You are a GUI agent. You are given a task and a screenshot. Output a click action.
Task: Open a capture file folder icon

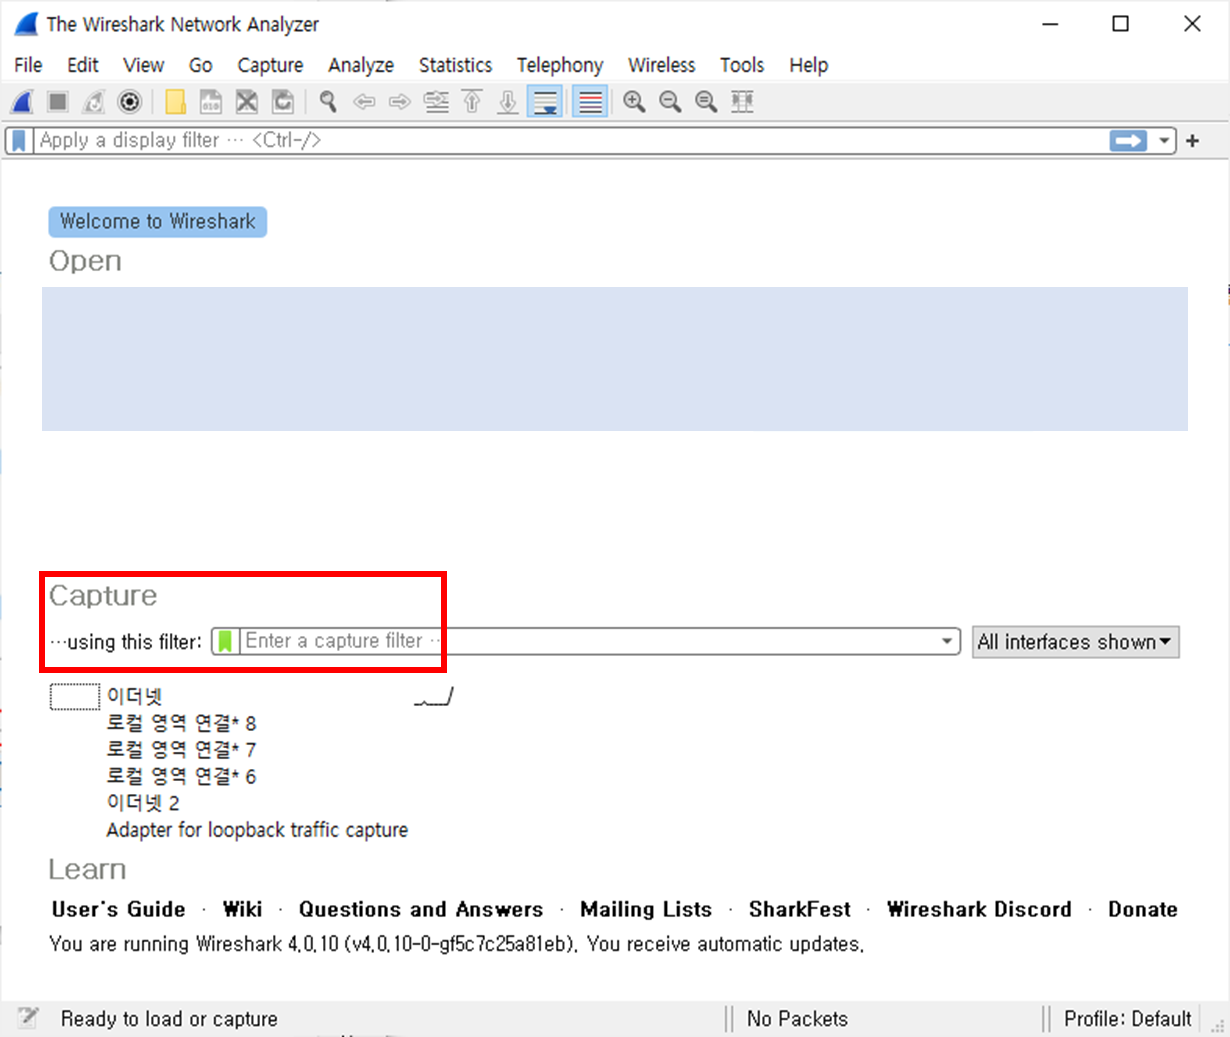[175, 101]
